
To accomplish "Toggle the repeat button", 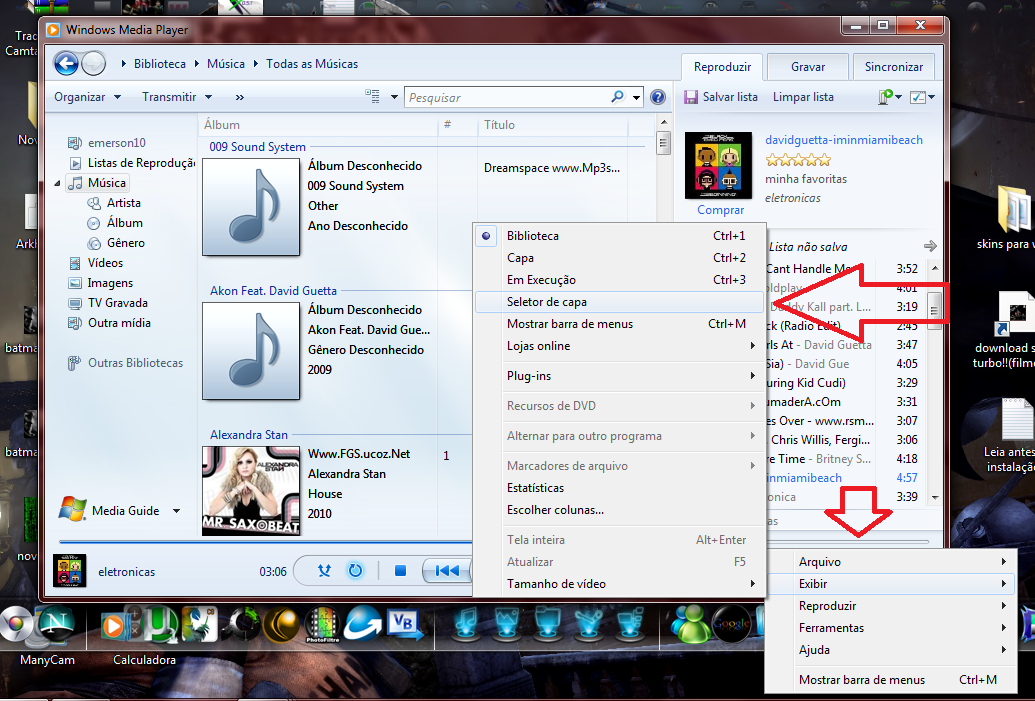I will tap(355, 571).
